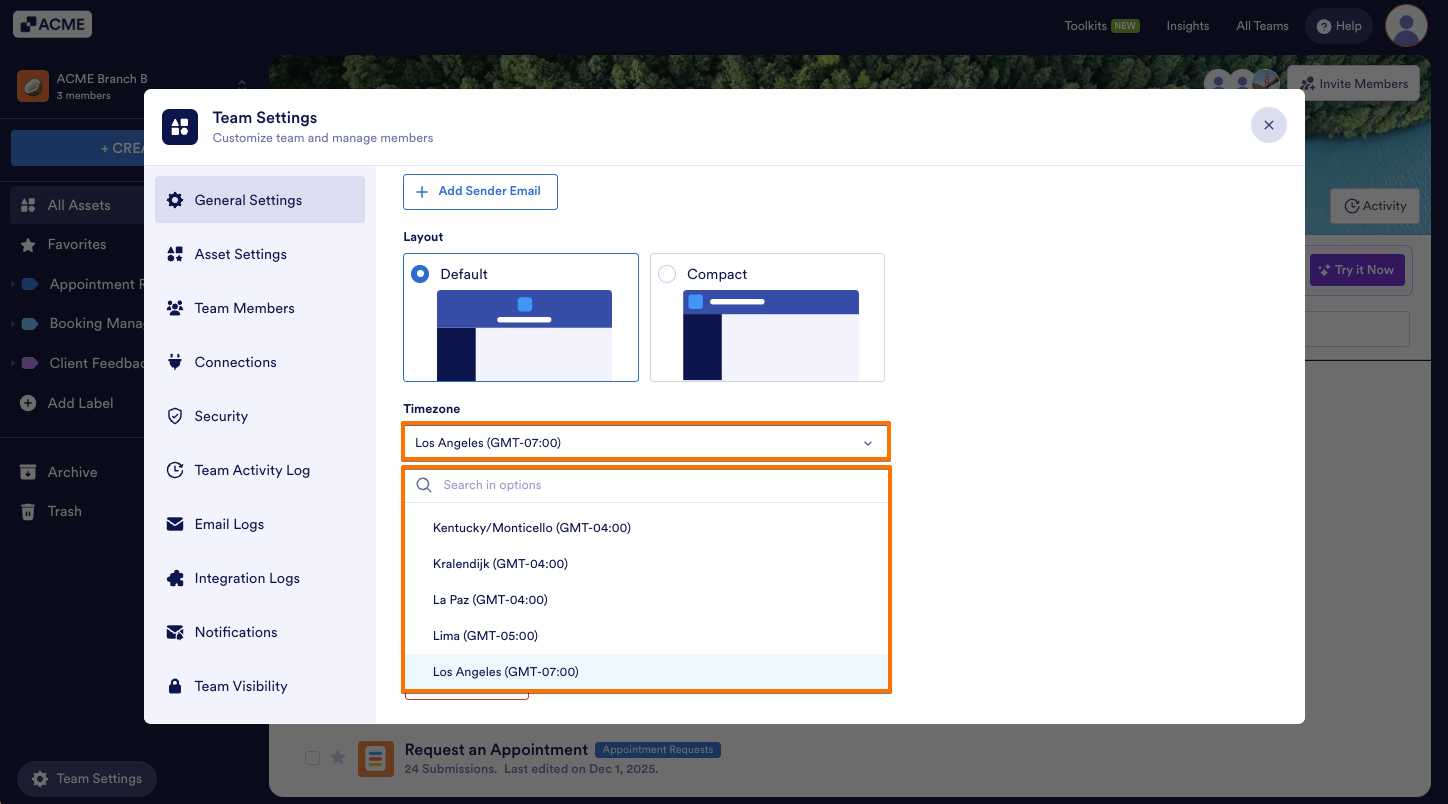Choose Kralendijk (GMT-04:00) timezone option
1448x804 pixels.
coord(646,564)
